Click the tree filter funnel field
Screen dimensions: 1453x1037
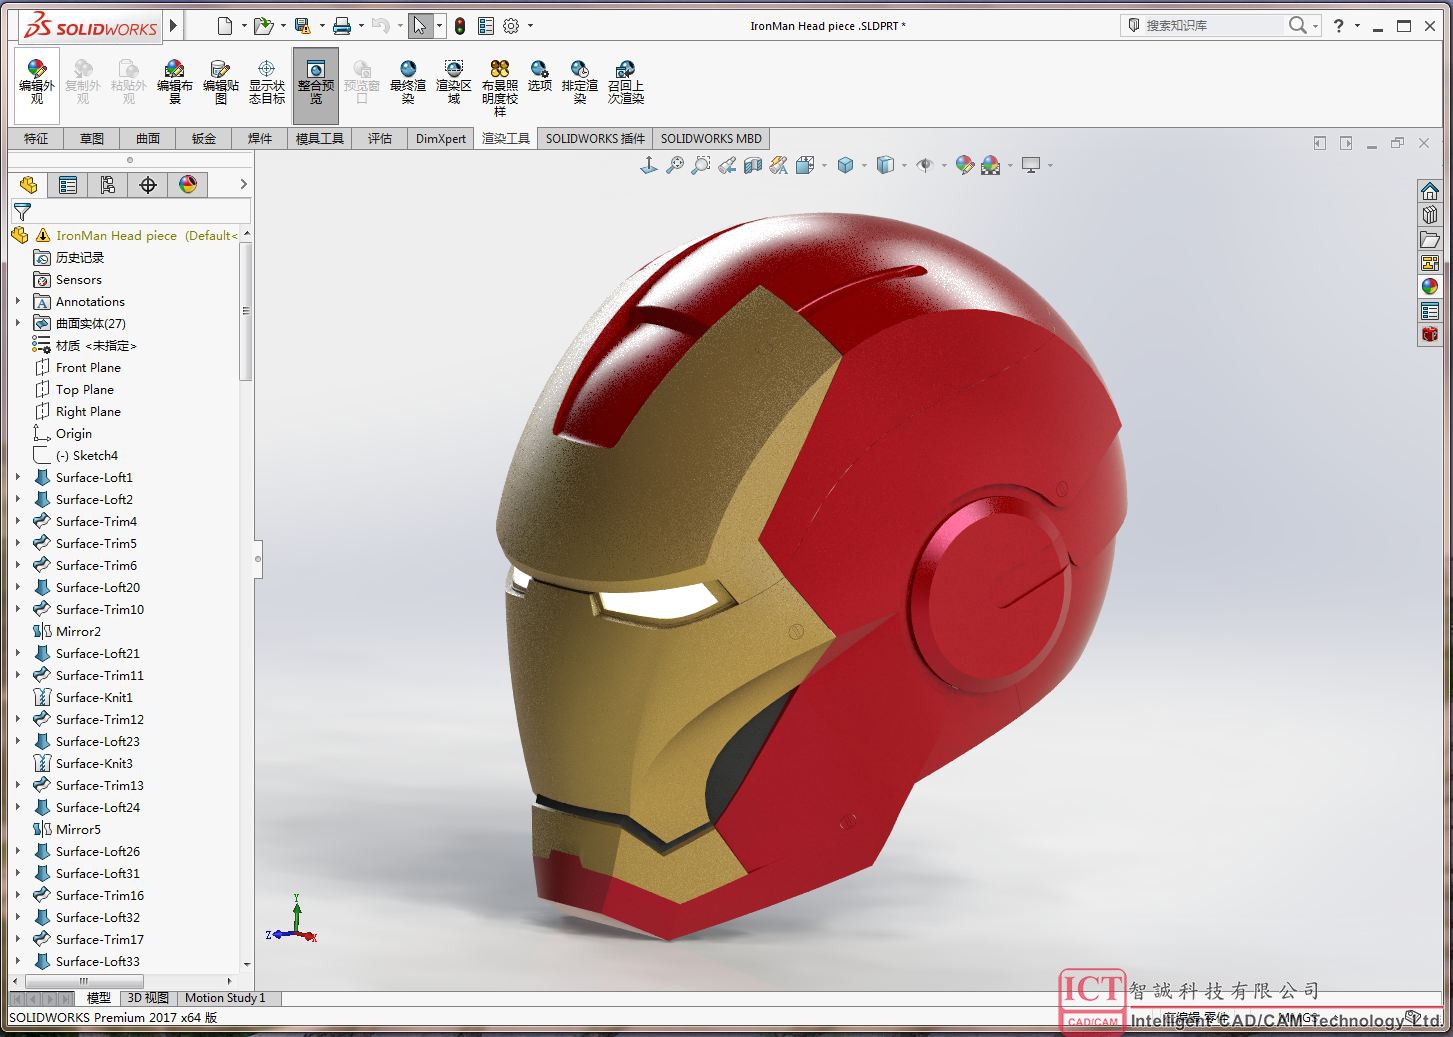click(130, 211)
